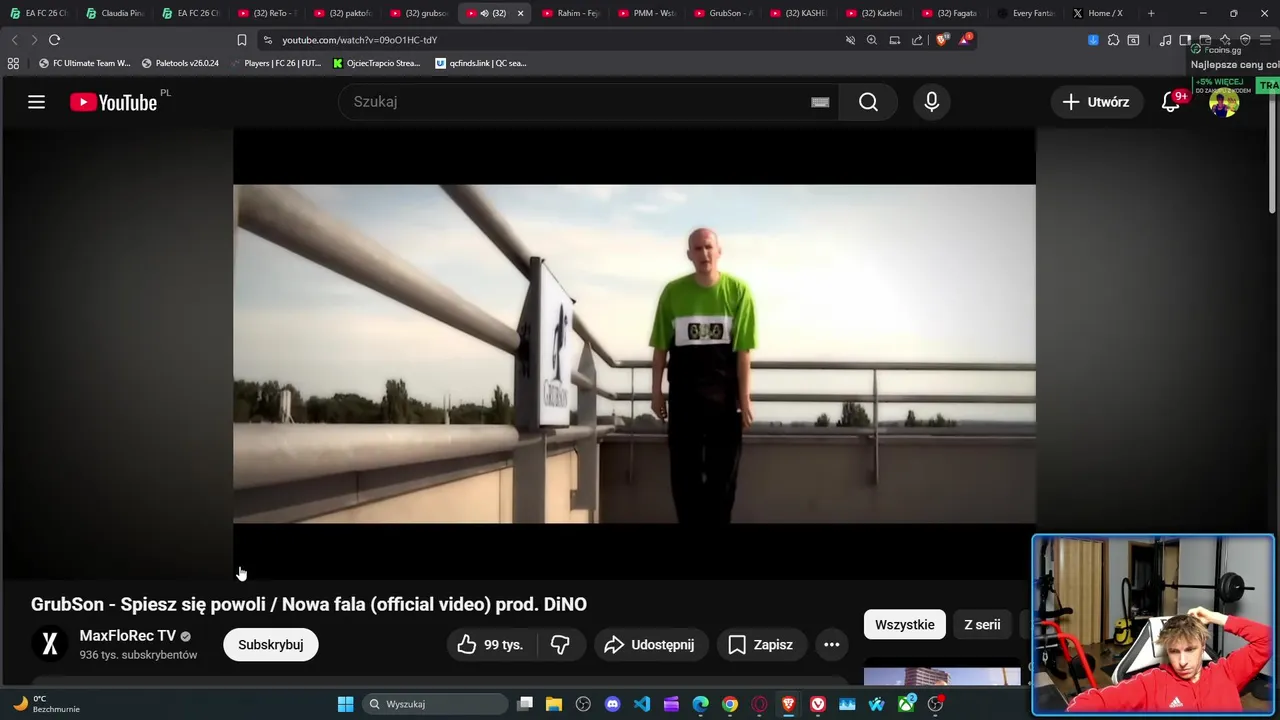
Task: Go to the YouTube home logo
Action: click(x=113, y=102)
